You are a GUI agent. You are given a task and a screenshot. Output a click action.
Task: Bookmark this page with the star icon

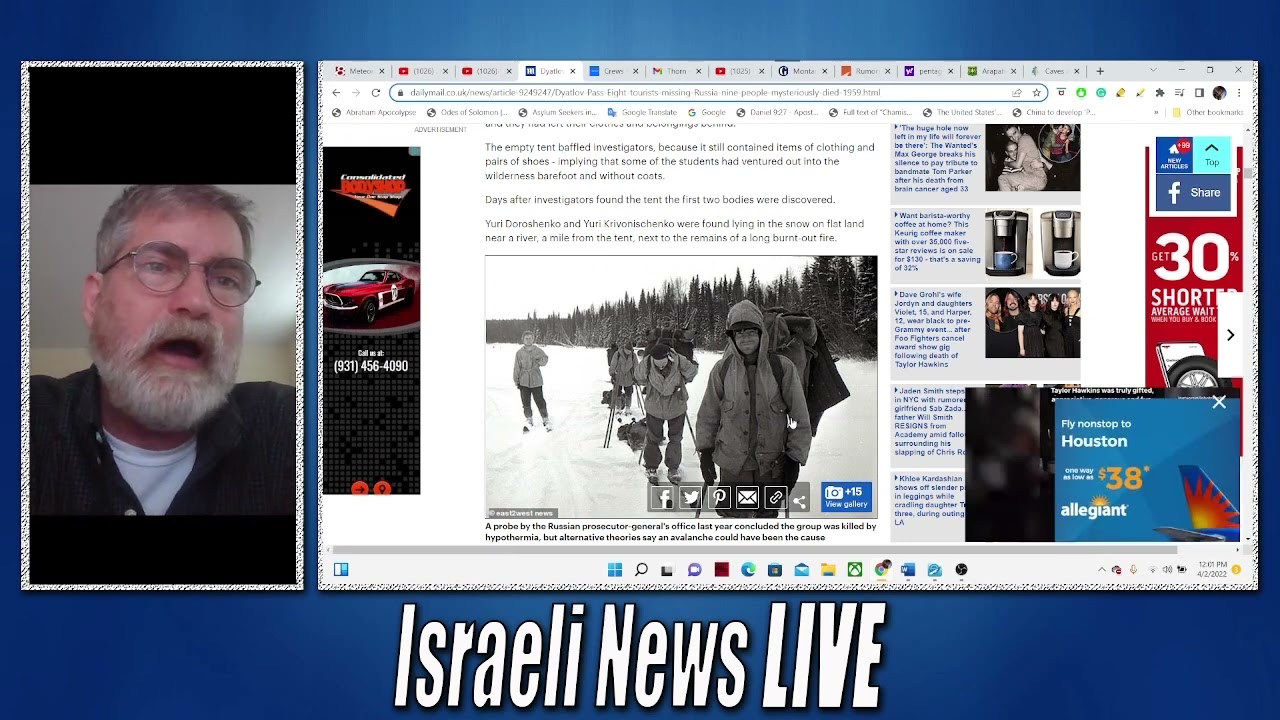click(1037, 93)
